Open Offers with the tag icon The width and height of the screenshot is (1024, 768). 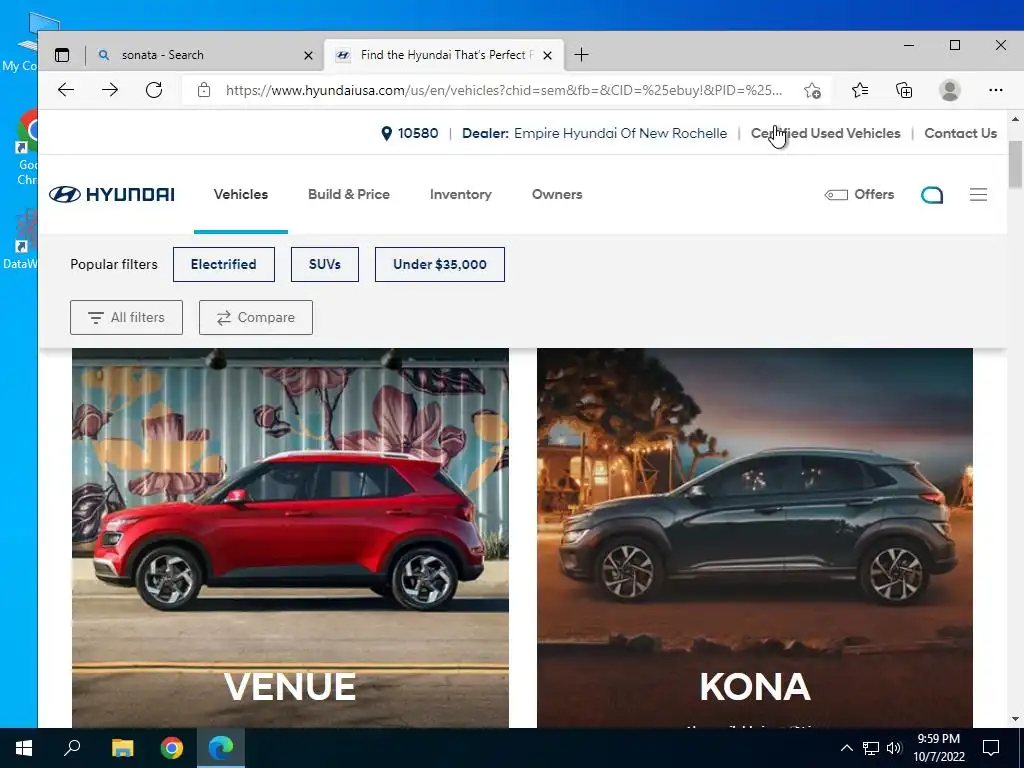[859, 195]
